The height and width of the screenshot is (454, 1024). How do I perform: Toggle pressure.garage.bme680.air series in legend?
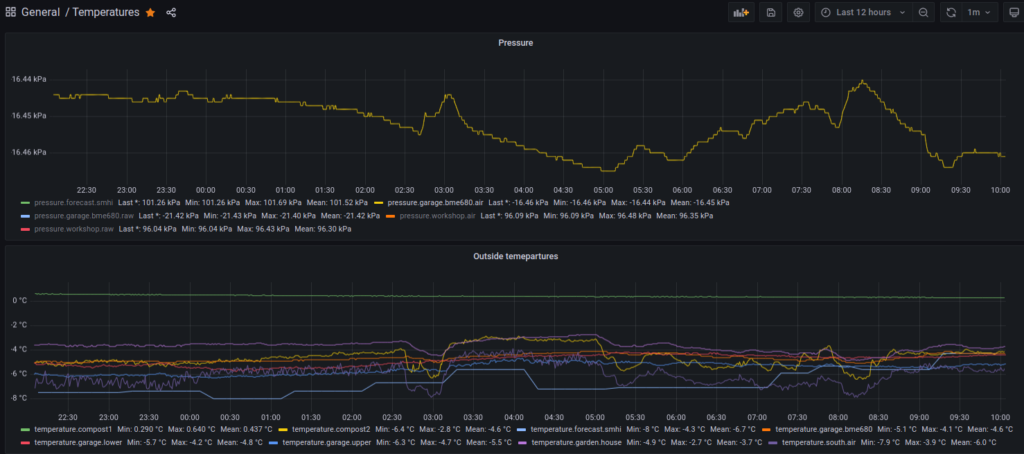pos(435,203)
